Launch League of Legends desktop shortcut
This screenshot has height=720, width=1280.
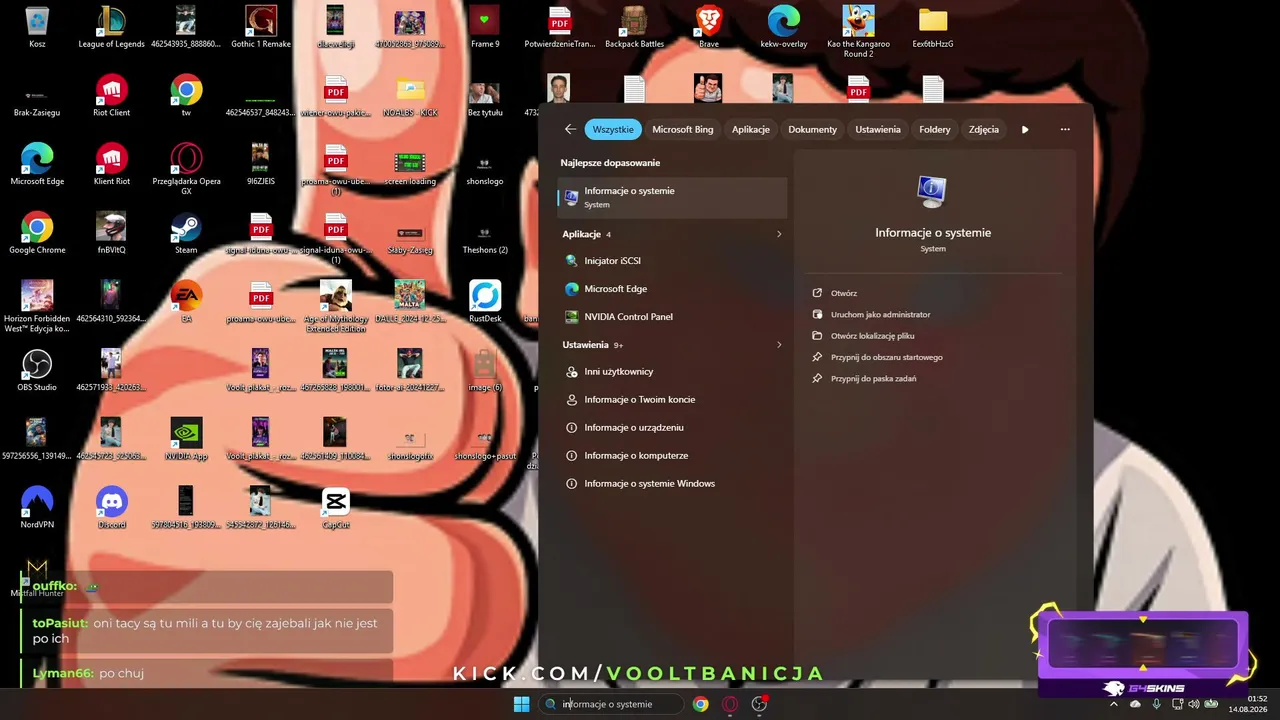(x=111, y=27)
